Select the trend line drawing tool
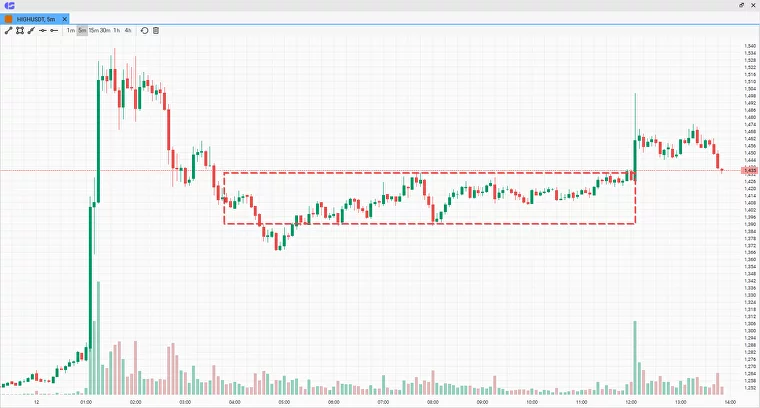 coord(8,31)
